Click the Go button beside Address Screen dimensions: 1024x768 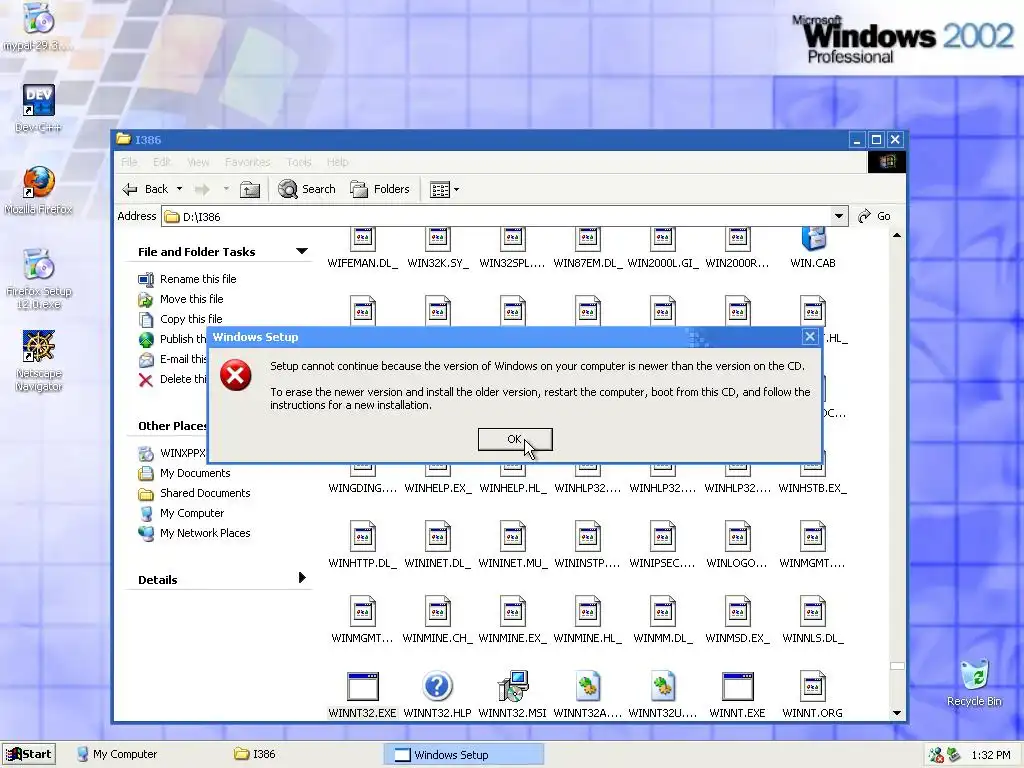(874, 216)
